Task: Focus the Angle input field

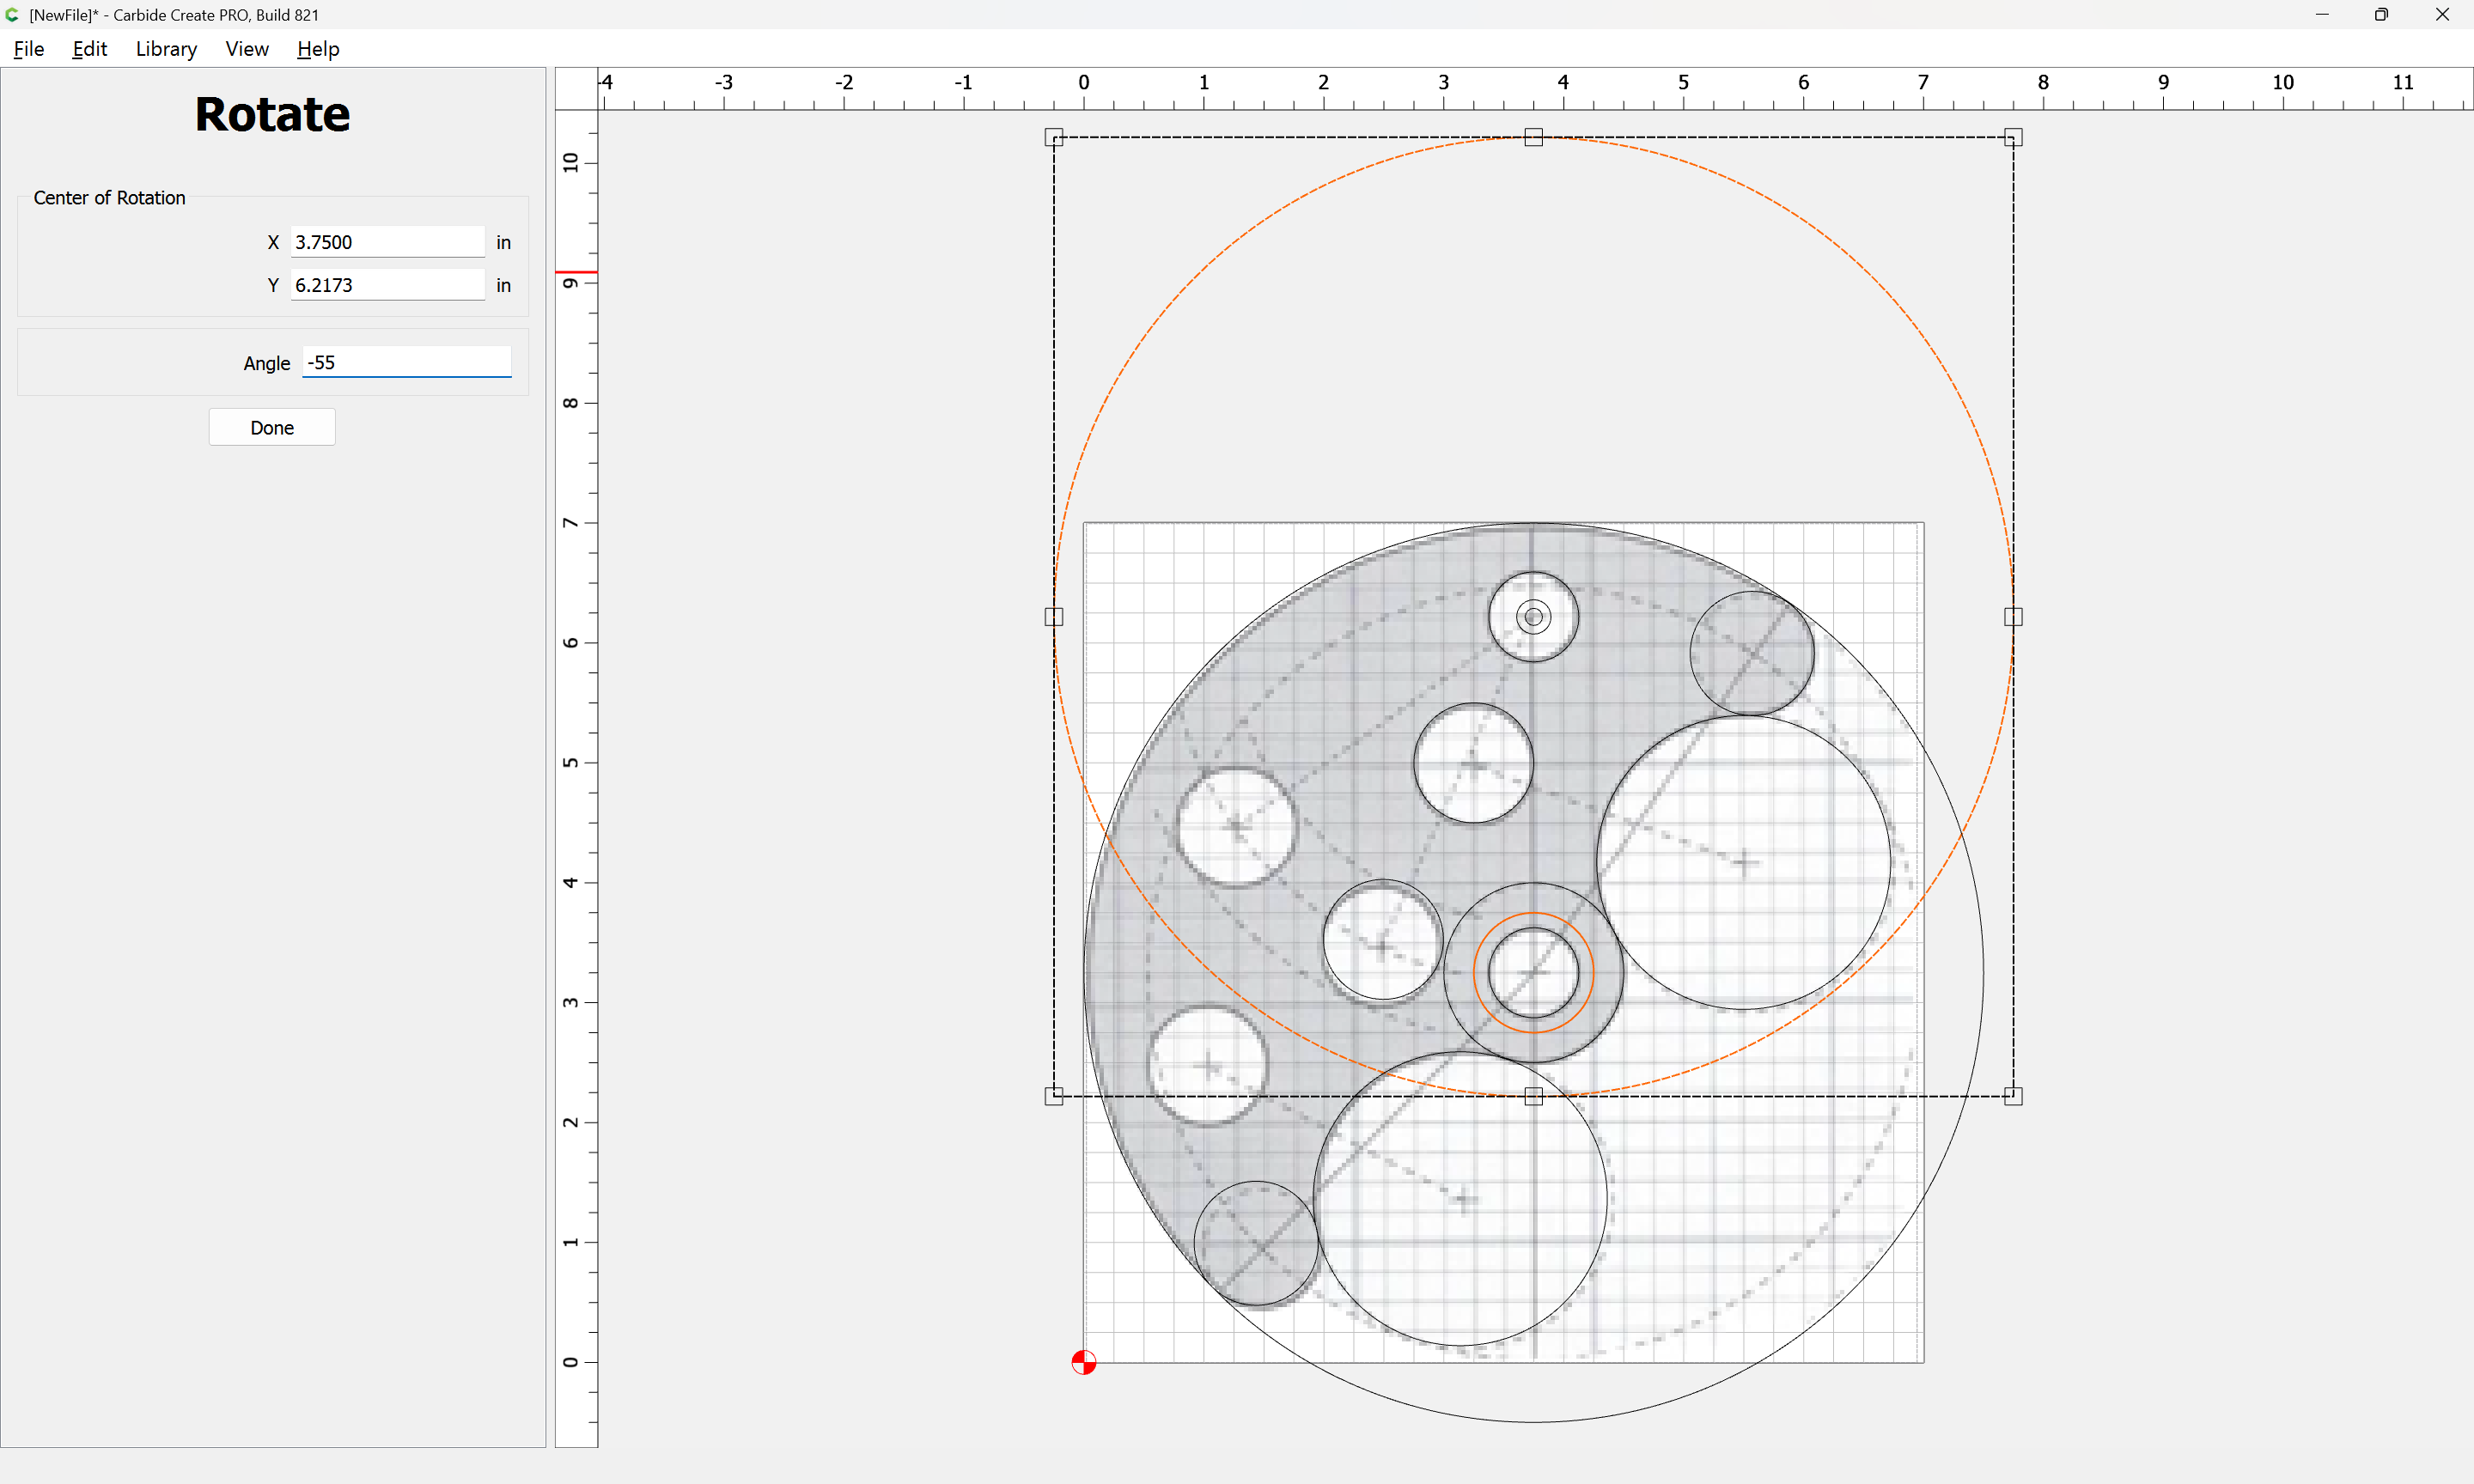Action: point(407,362)
